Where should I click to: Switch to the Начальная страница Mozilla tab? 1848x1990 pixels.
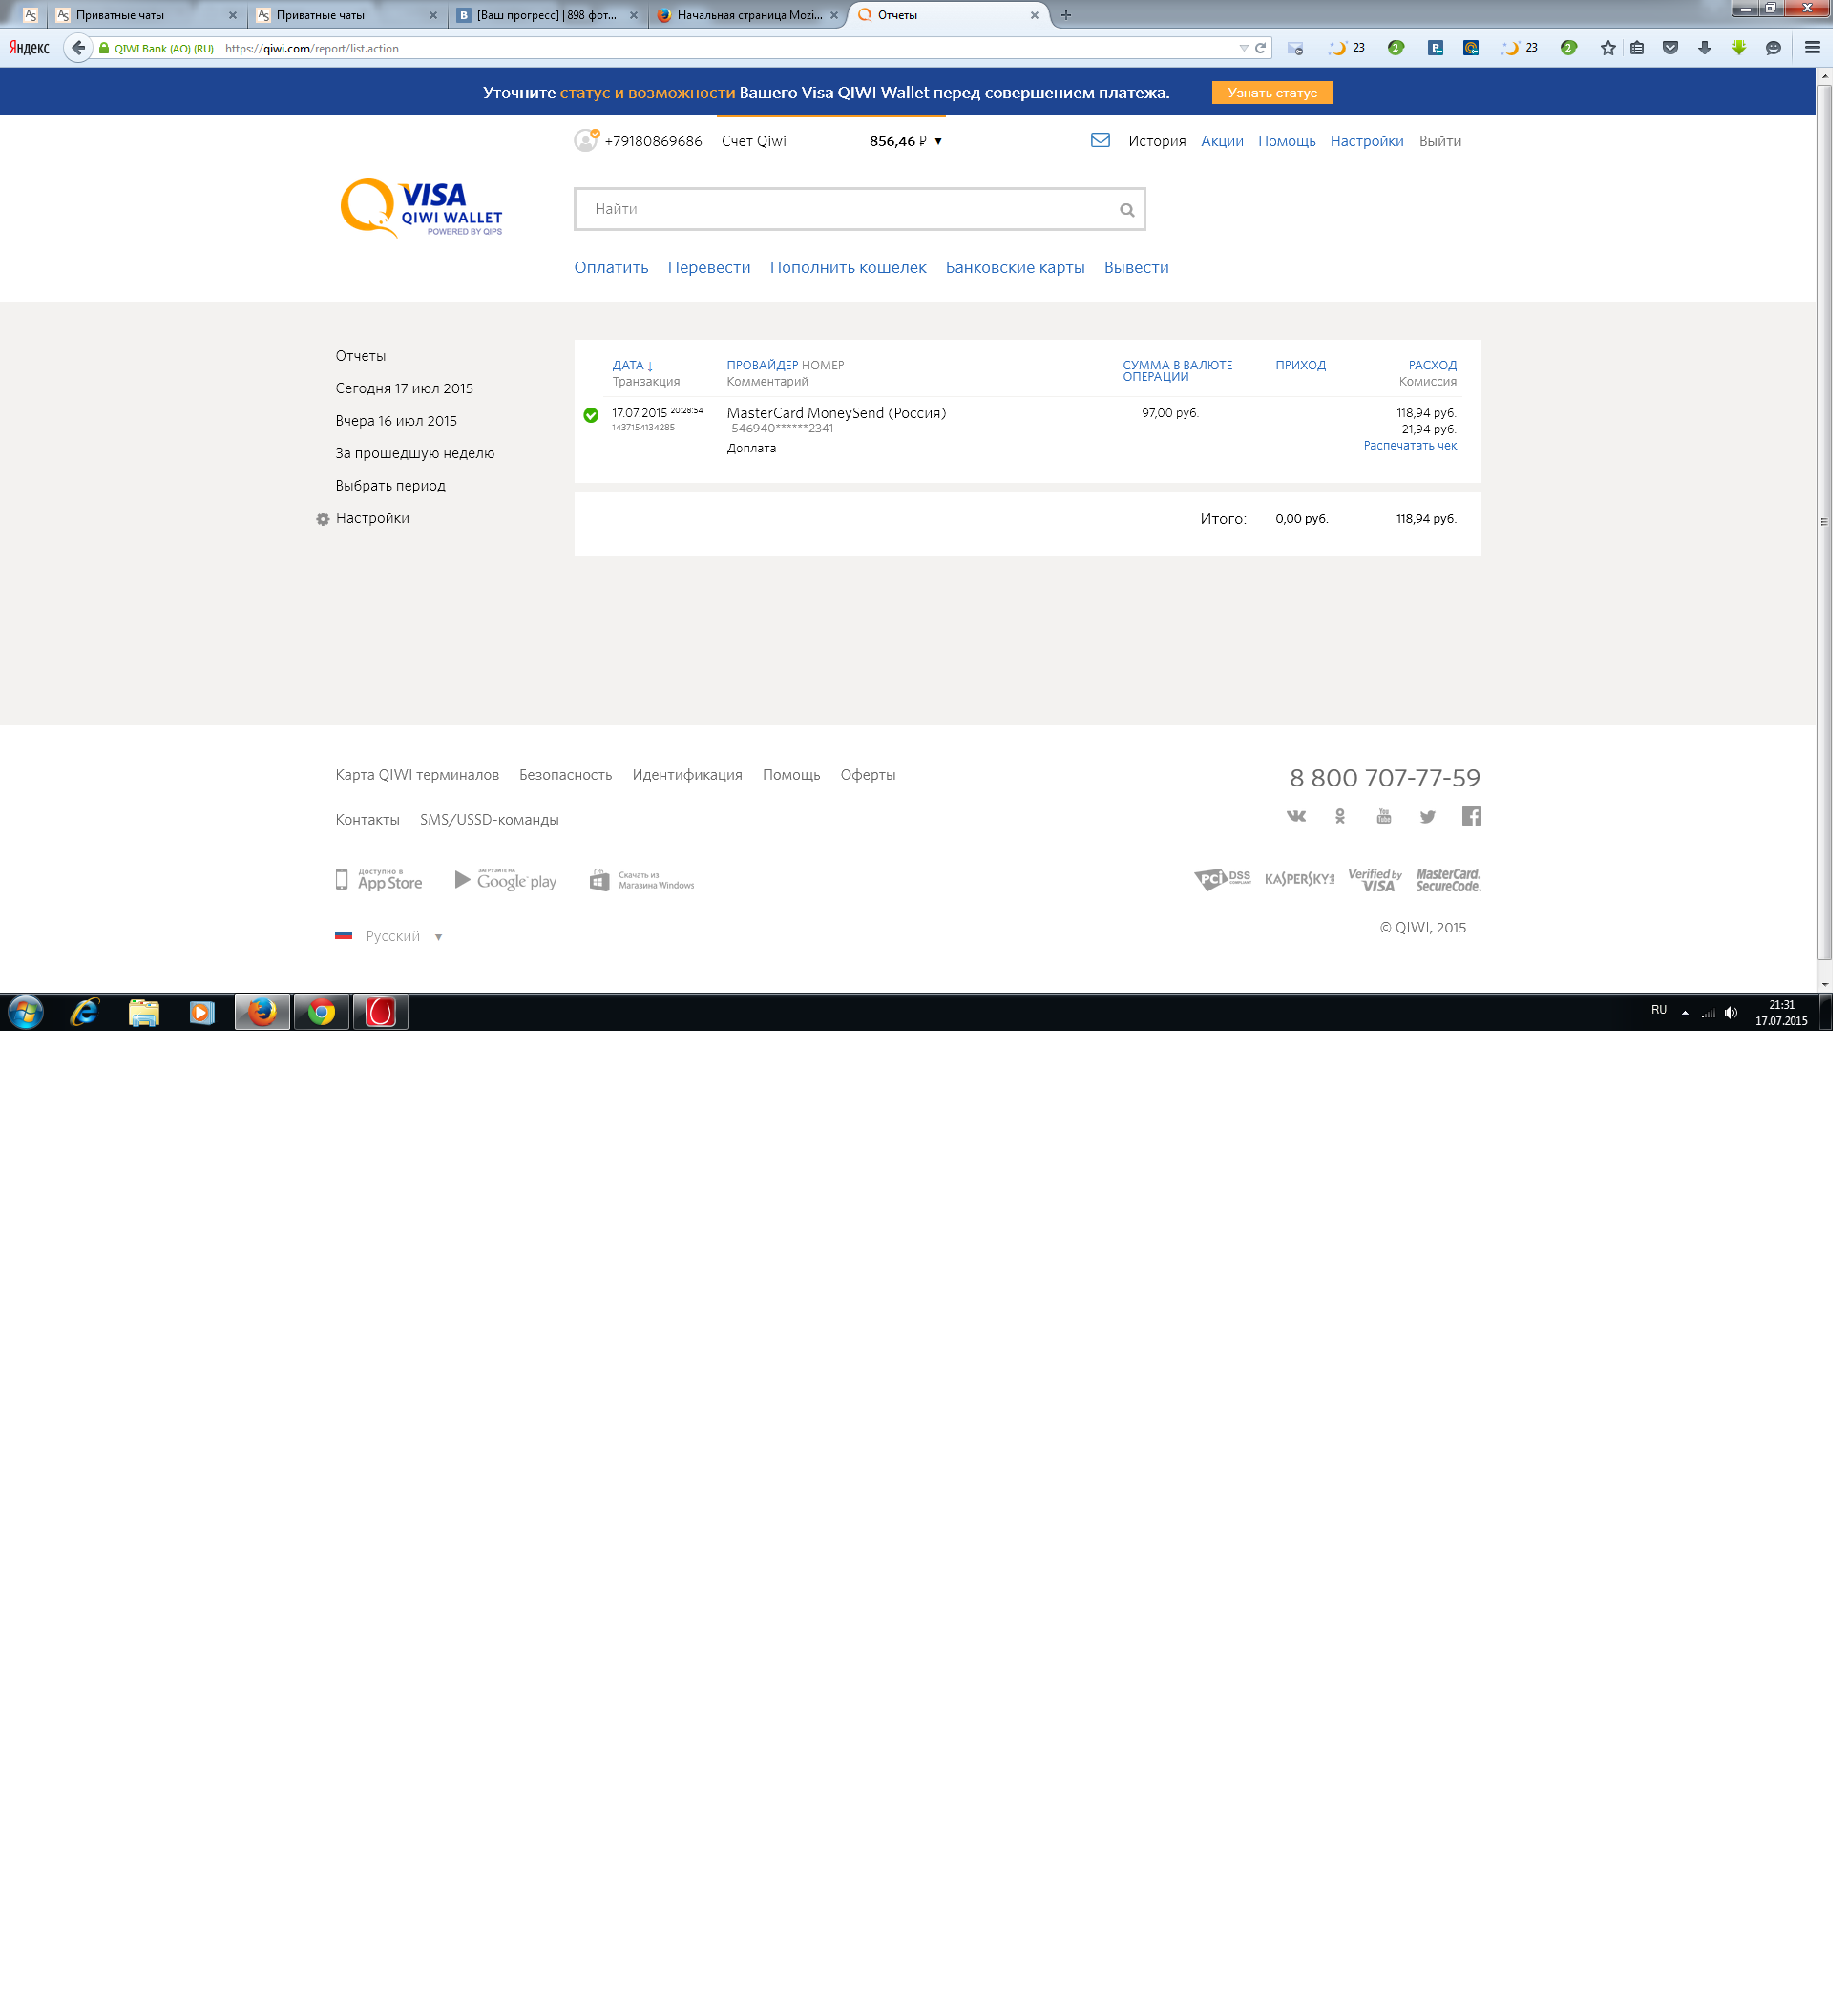coord(752,15)
